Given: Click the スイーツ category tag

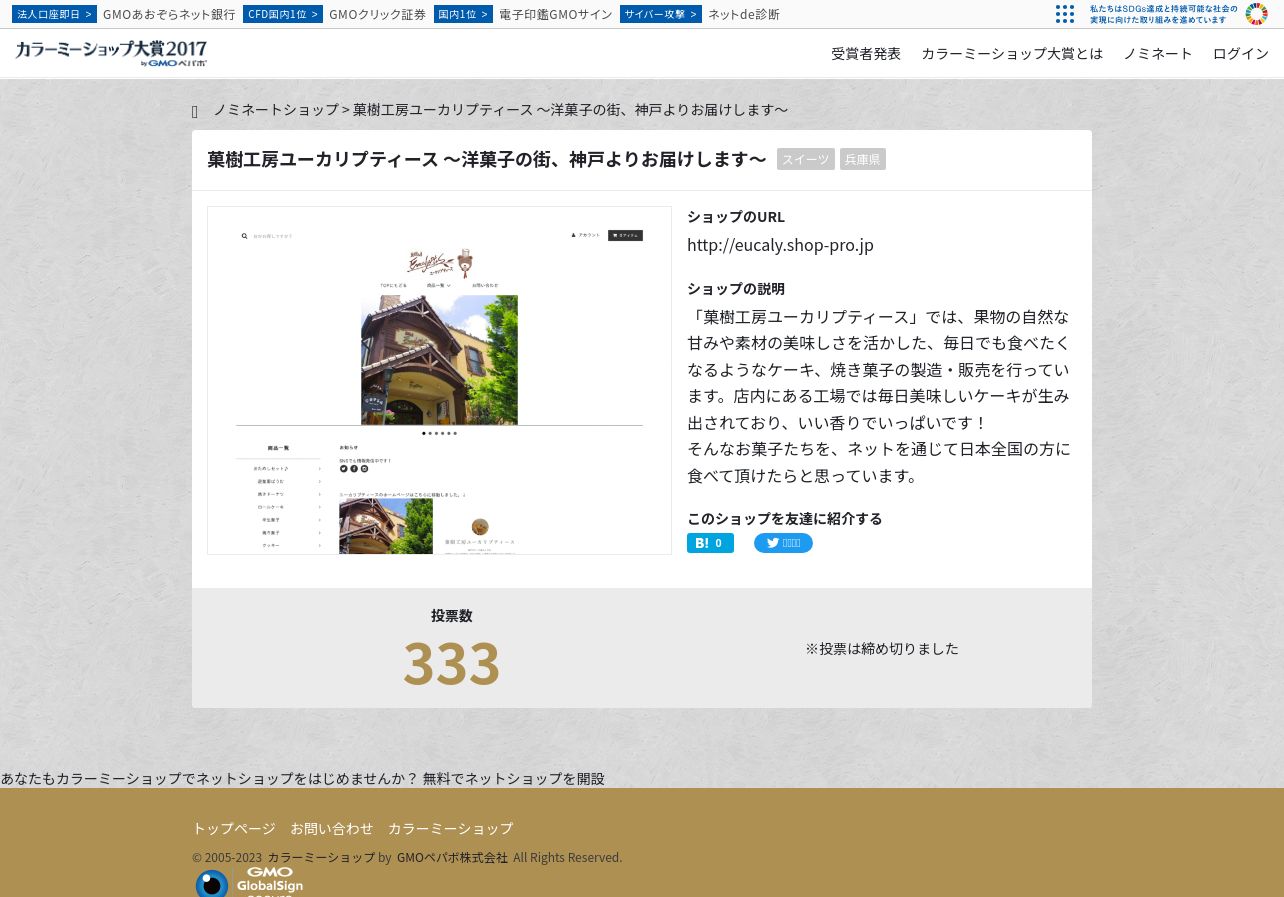Looking at the screenshot, I should coord(806,159).
